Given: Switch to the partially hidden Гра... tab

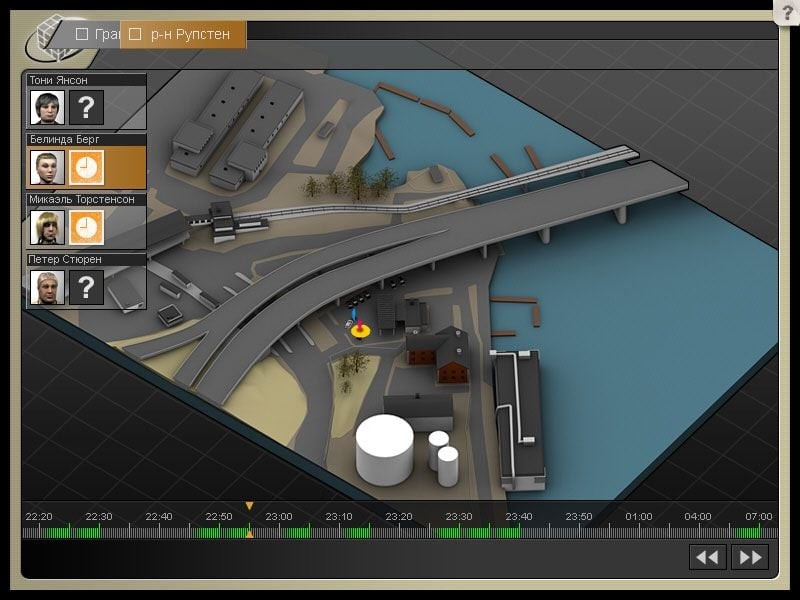Looking at the screenshot, I should point(106,34).
